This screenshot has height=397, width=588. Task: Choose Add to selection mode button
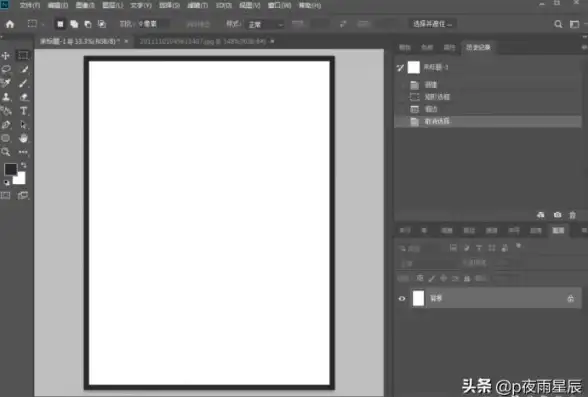[x=74, y=24]
